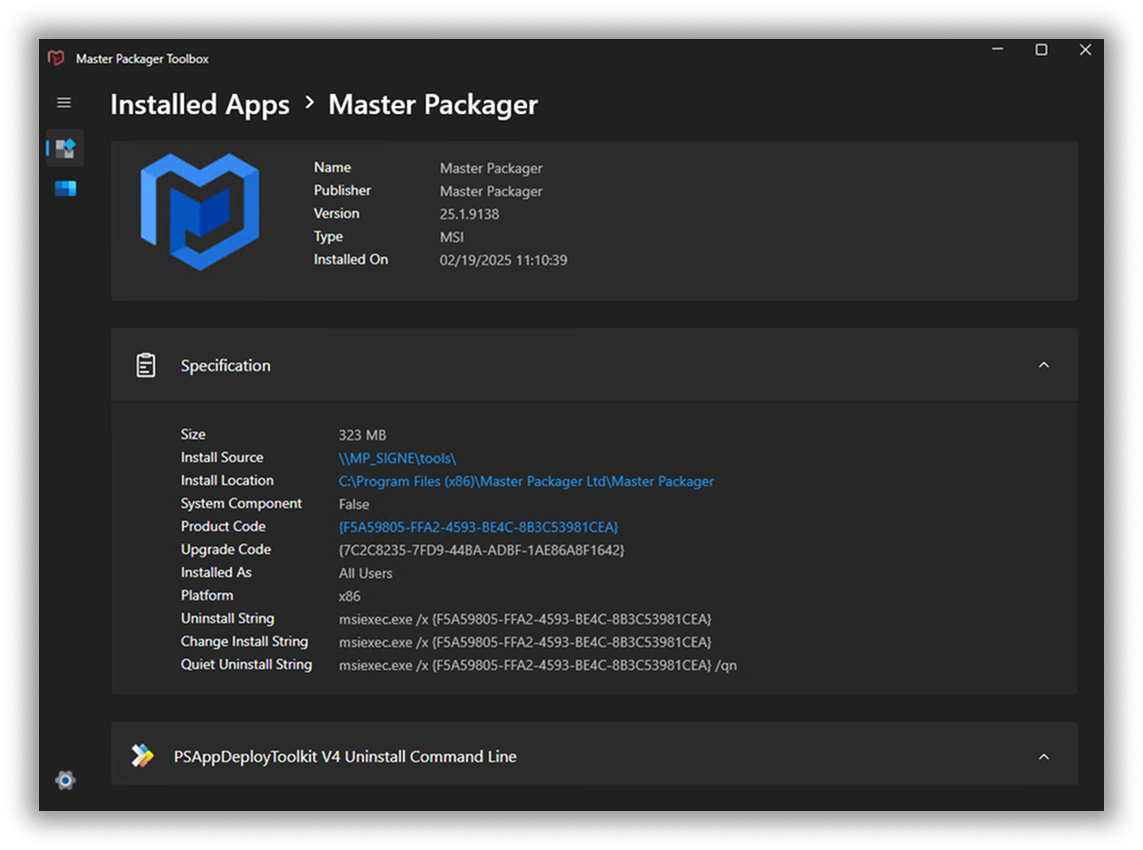
Task: Click the Upgrade Code GUID value
Action: (x=481, y=550)
